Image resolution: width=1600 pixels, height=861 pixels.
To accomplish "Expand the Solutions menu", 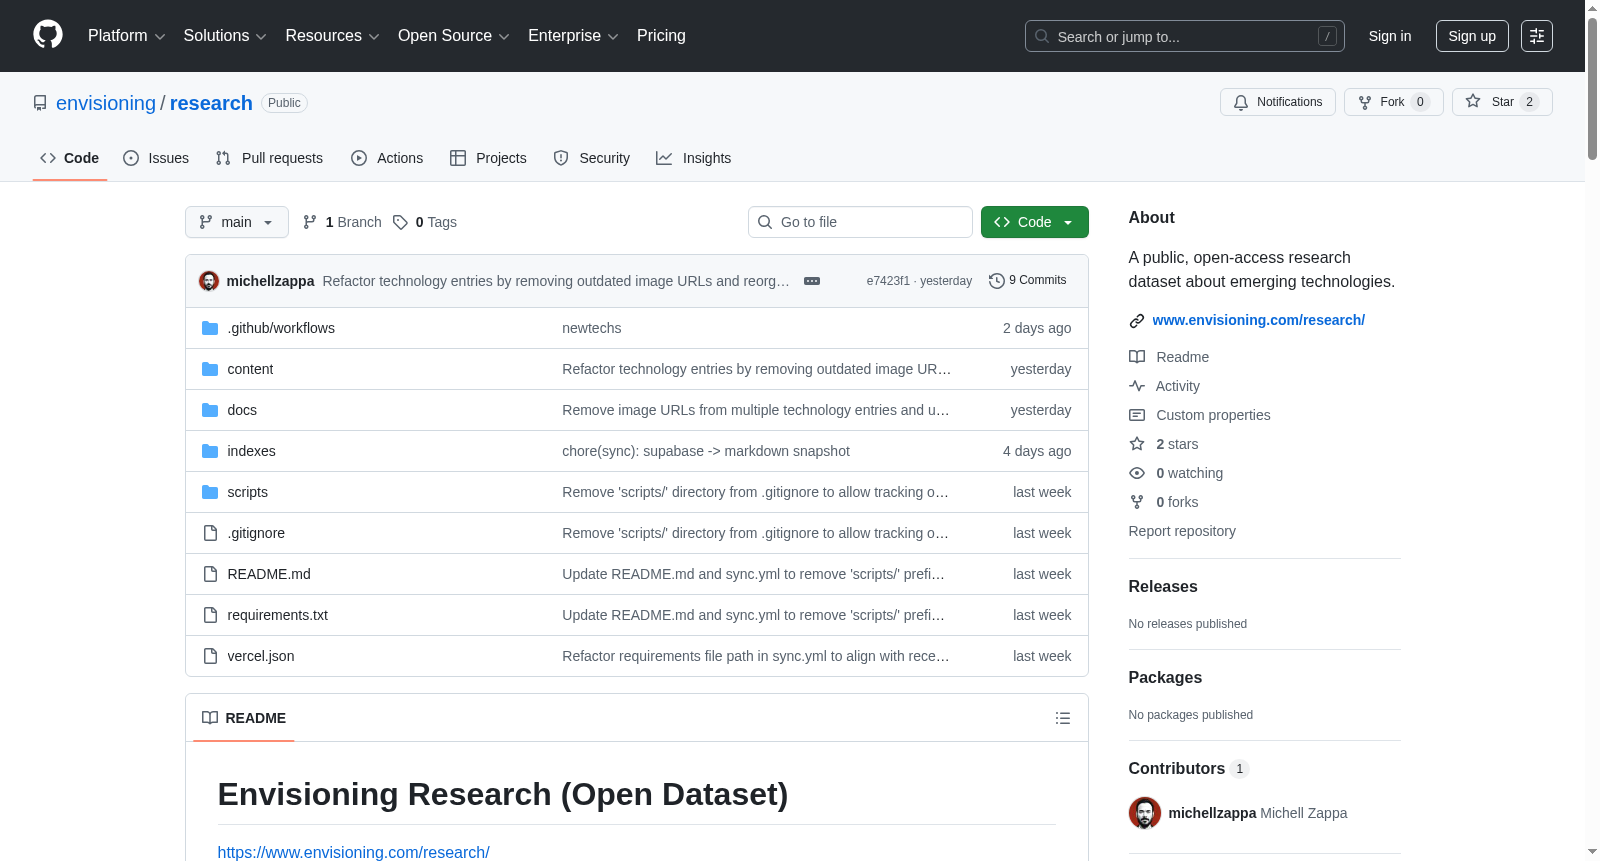I will (225, 36).
